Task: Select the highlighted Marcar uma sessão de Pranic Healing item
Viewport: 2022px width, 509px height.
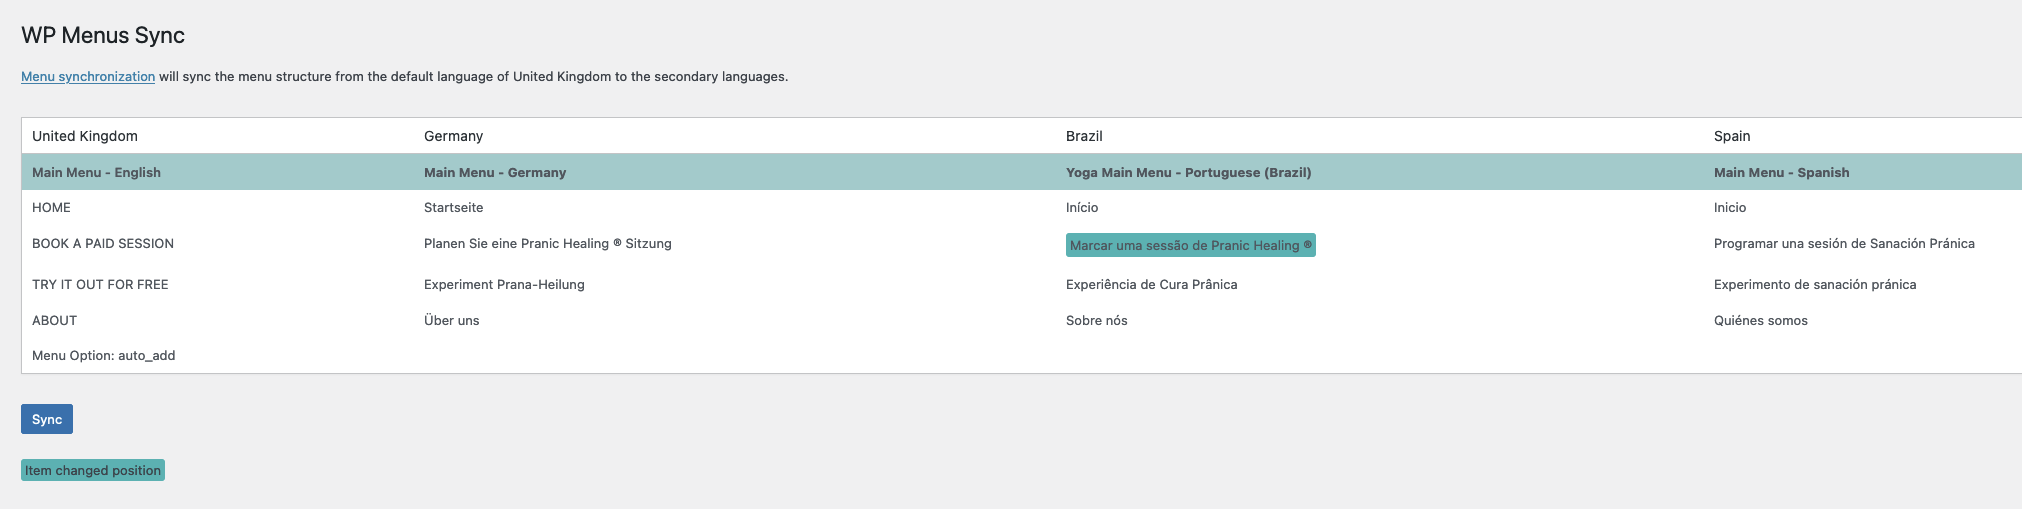Action: (x=1190, y=245)
